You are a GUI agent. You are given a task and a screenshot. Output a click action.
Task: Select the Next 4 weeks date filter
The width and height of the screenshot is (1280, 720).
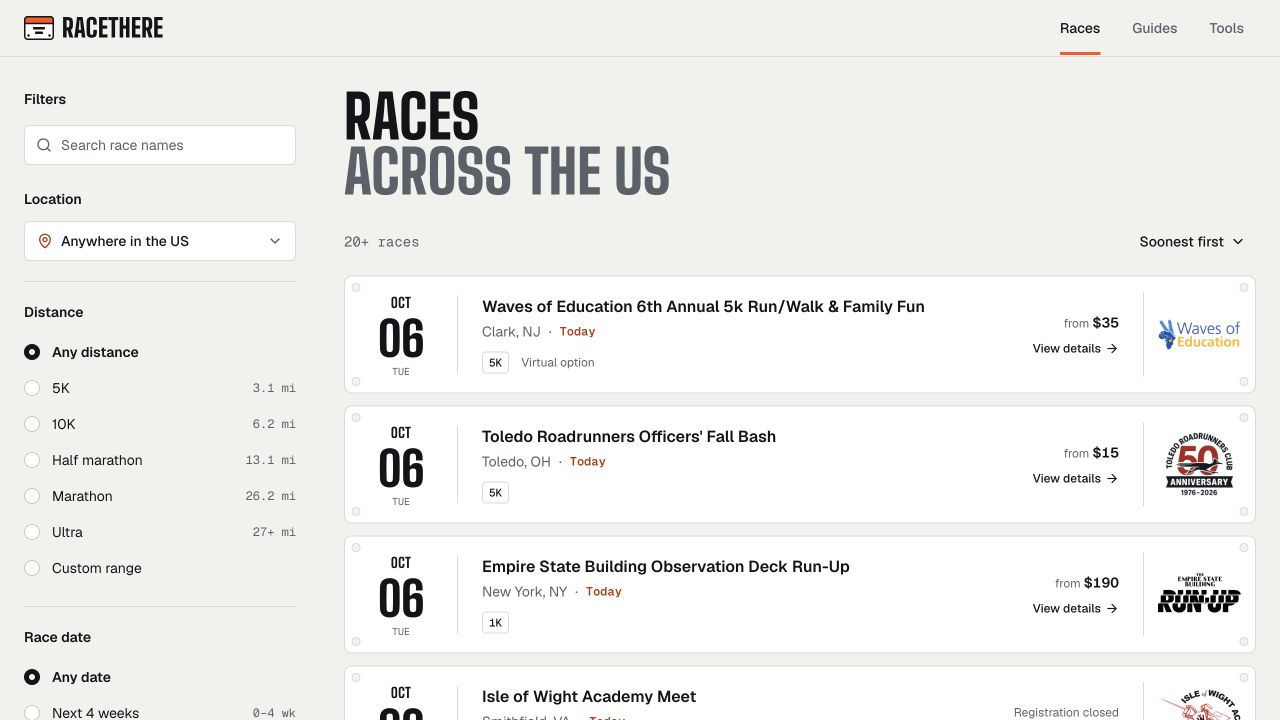click(x=32, y=713)
